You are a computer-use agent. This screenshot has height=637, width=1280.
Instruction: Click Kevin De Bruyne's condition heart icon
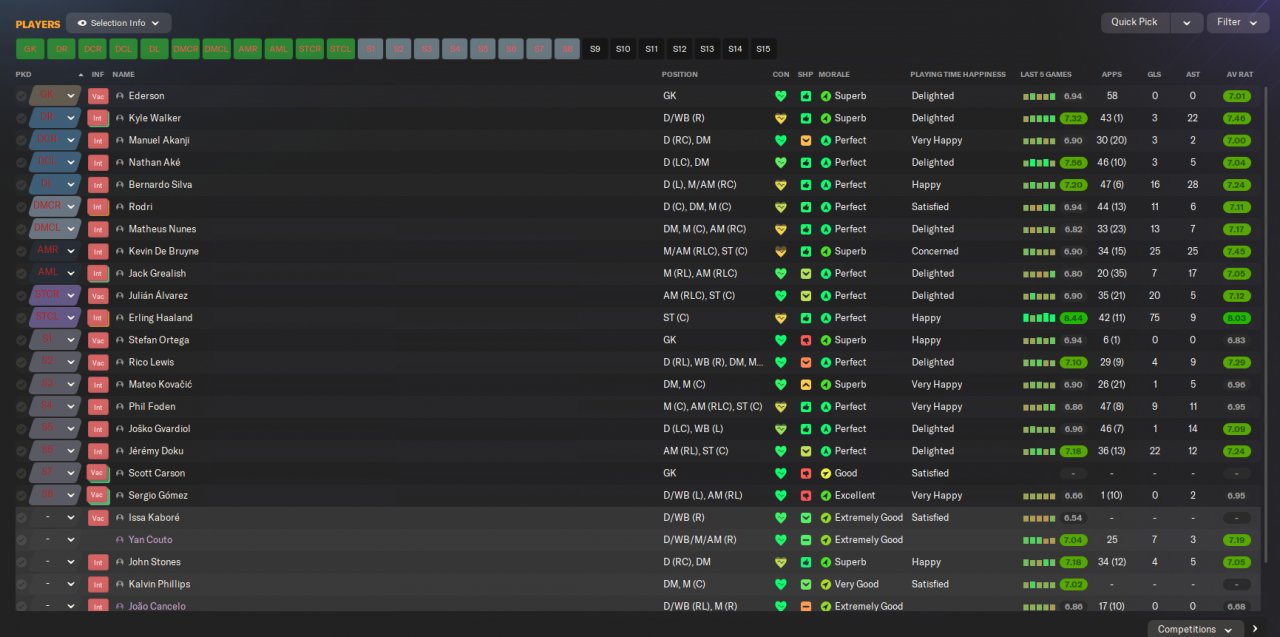pyautogui.click(x=780, y=251)
